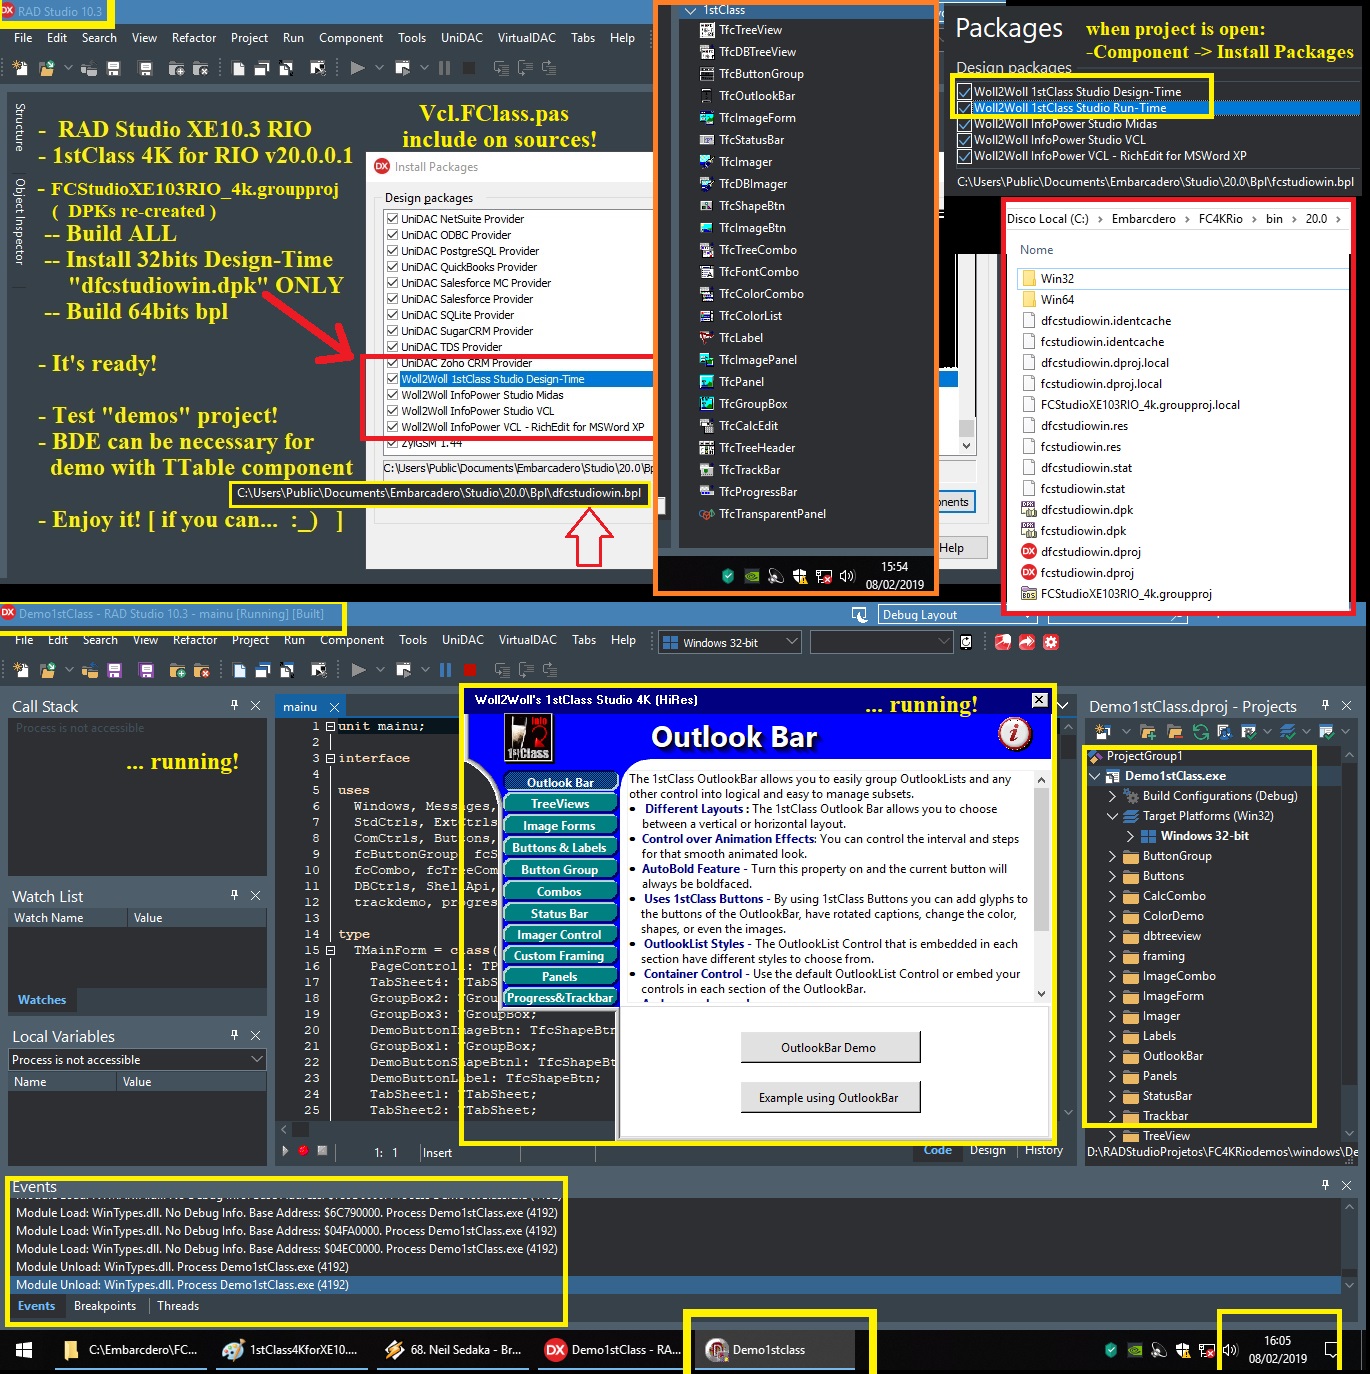1370x1374 pixels.
Task: Switch to the Threads tab
Action: point(178,1306)
